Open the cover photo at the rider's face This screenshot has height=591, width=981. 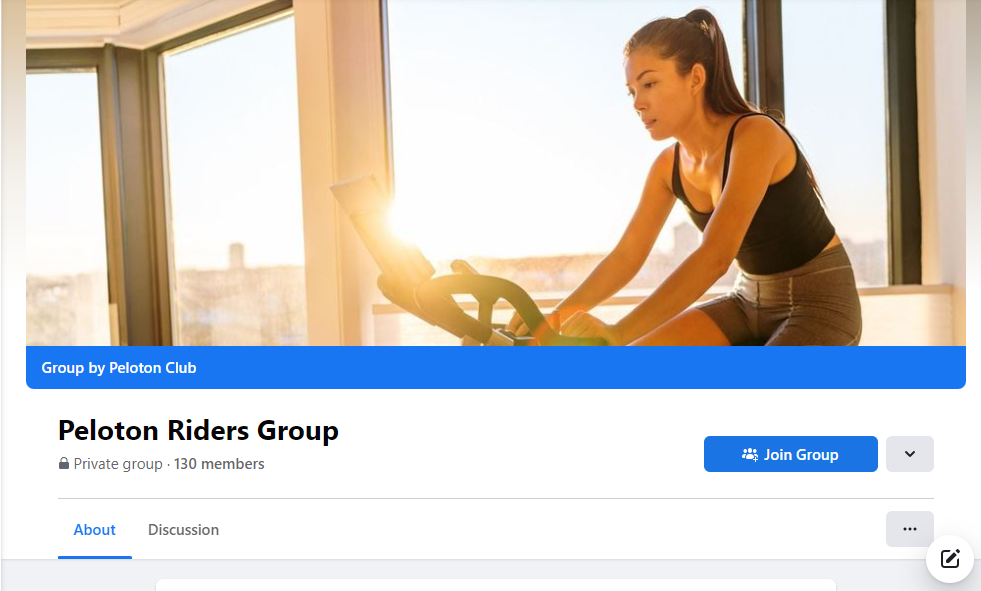click(x=657, y=94)
